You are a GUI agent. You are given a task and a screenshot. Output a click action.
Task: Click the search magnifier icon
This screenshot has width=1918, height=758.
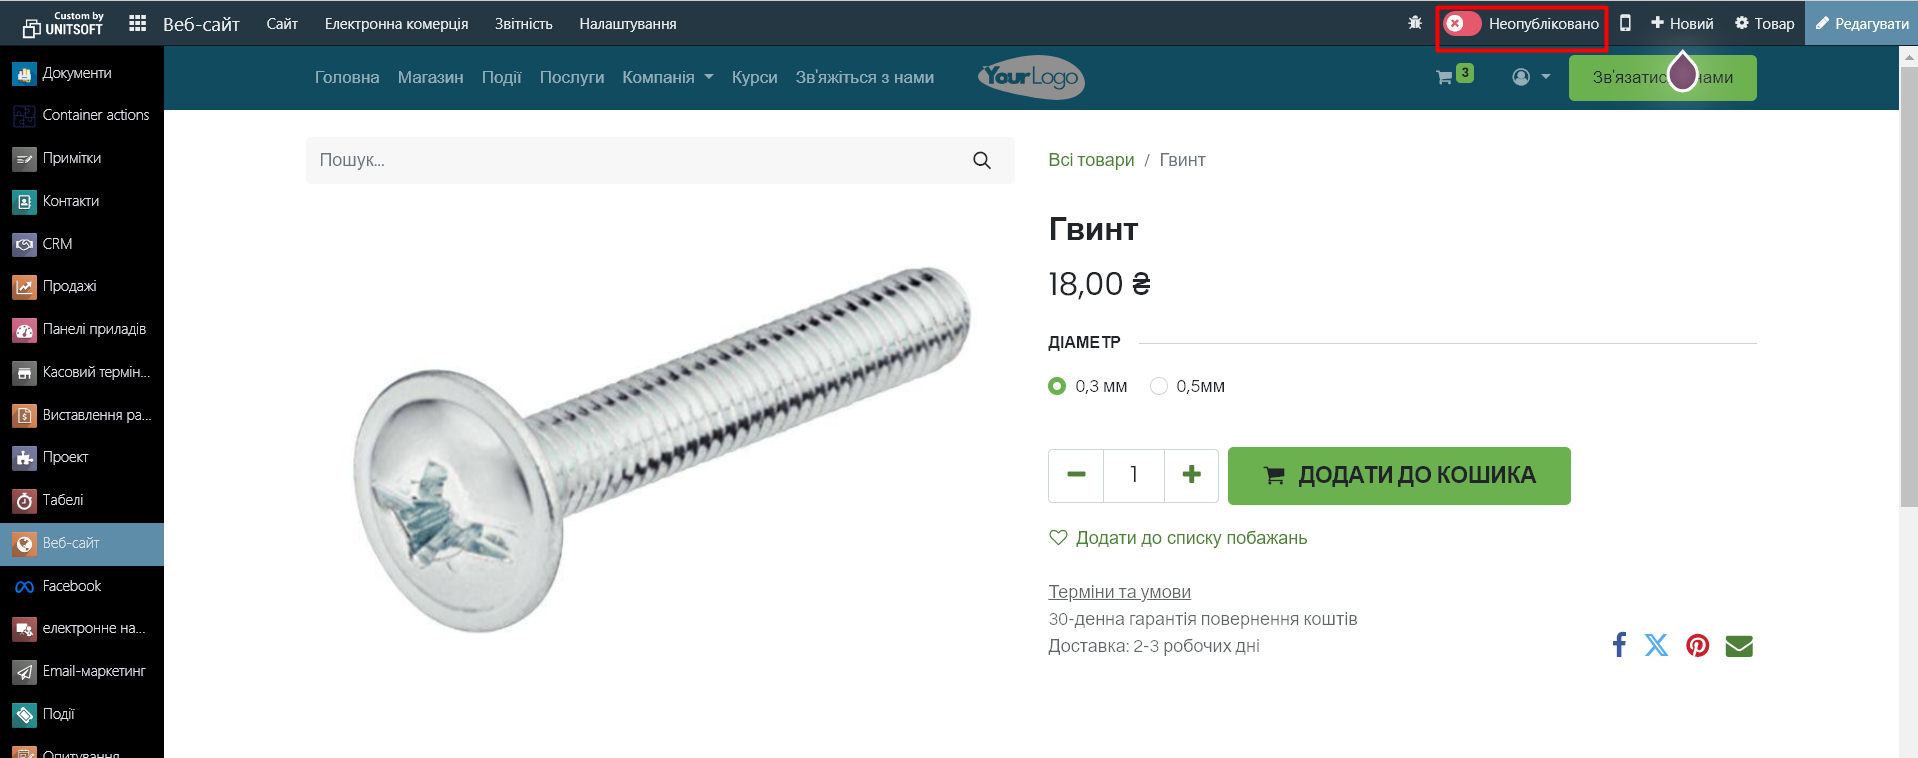pyautogui.click(x=982, y=160)
